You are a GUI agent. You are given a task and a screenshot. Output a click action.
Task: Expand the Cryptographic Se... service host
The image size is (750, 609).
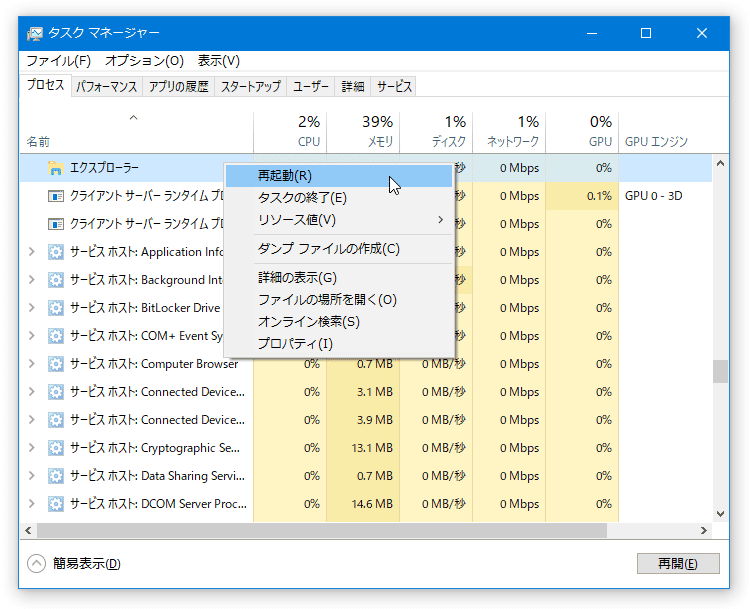[32, 448]
